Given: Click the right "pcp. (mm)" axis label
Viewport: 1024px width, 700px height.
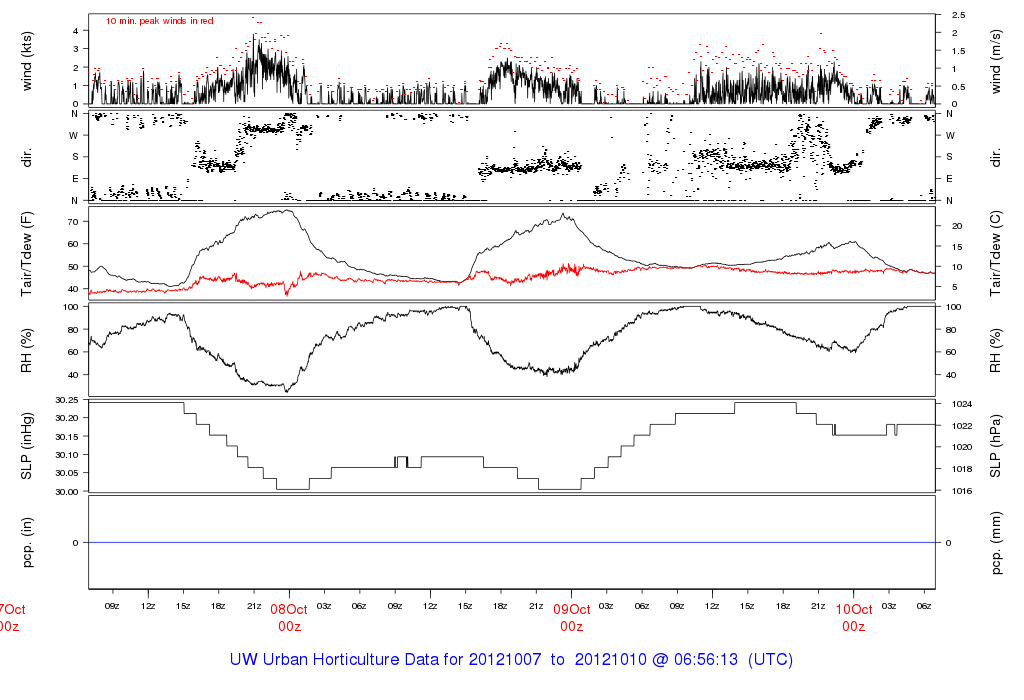Looking at the screenshot, I should pyautogui.click(x=995, y=543).
